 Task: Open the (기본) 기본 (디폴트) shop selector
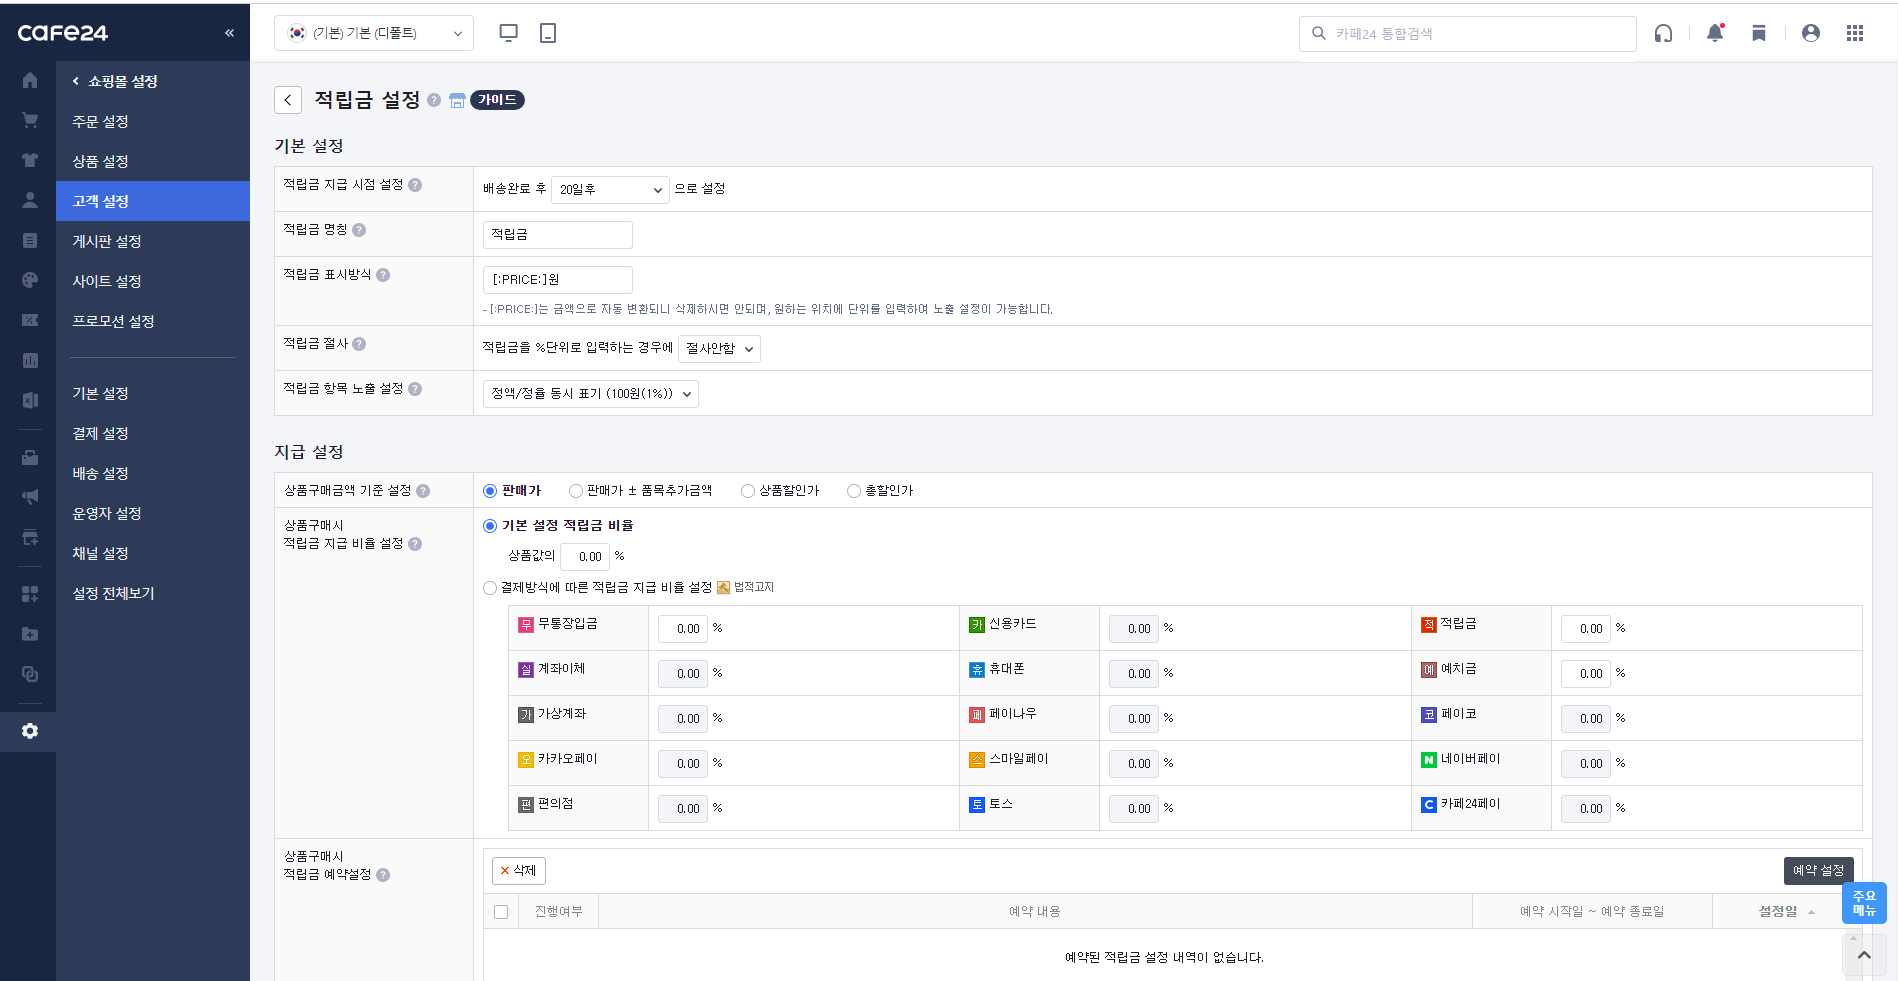coord(374,33)
